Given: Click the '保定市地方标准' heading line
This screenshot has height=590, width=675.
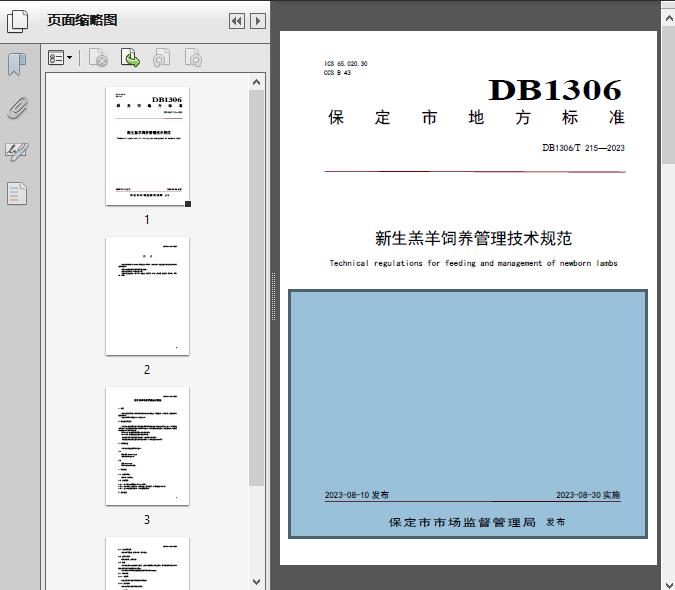Looking at the screenshot, I should tap(476, 117).
